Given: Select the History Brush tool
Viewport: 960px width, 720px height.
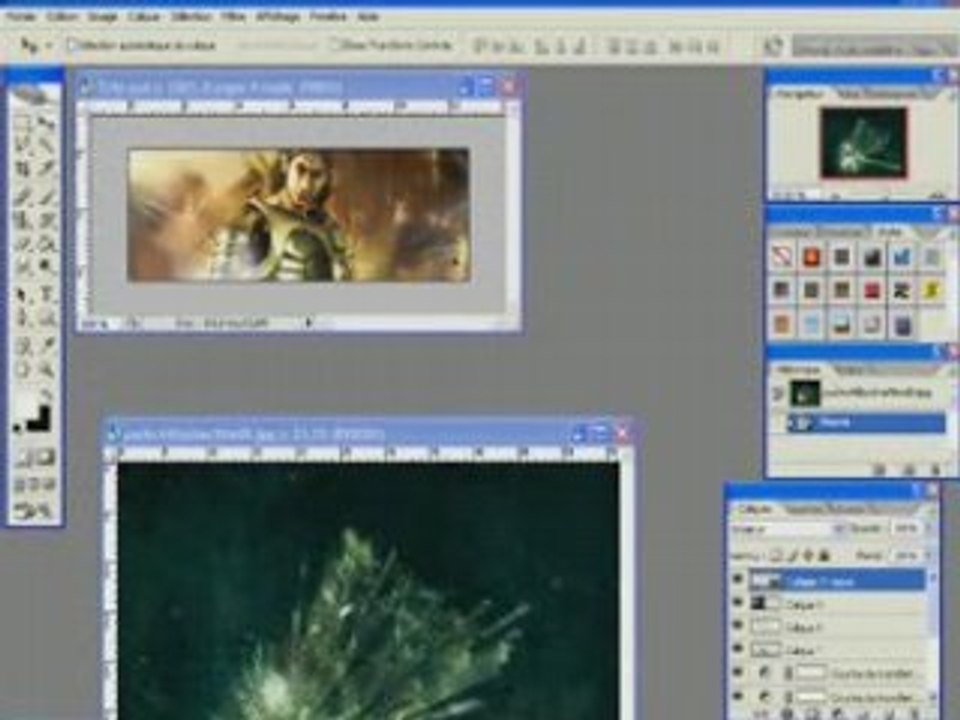Looking at the screenshot, I should [x=46, y=220].
